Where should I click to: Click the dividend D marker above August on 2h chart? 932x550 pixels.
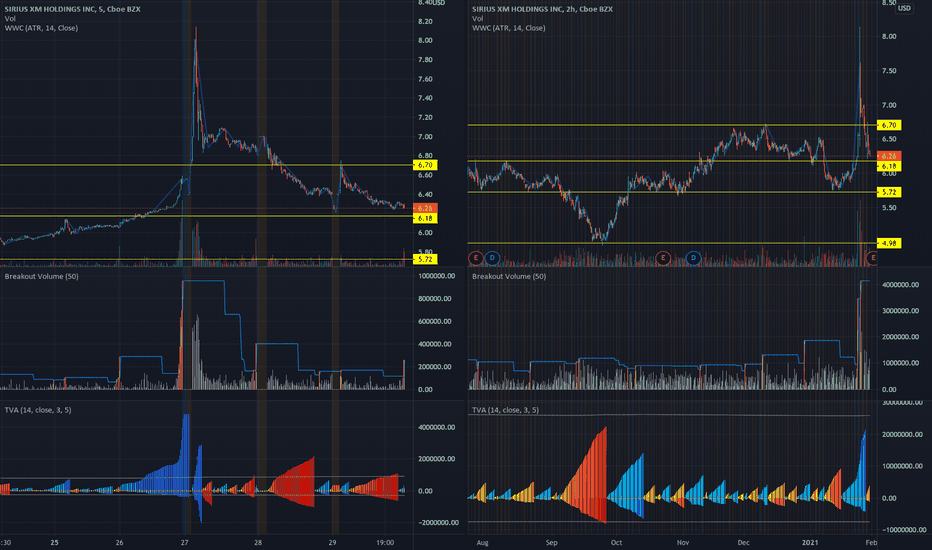[492, 258]
